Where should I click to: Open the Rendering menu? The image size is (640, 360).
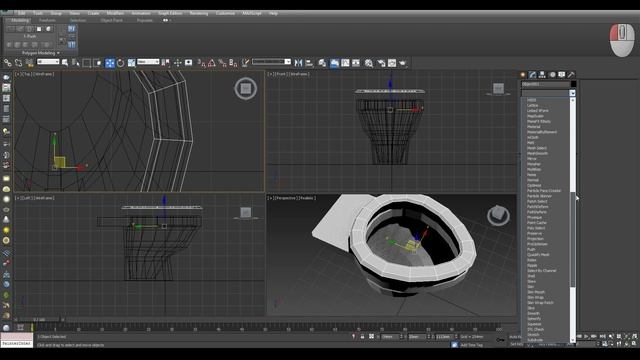(x=199, y=13)
